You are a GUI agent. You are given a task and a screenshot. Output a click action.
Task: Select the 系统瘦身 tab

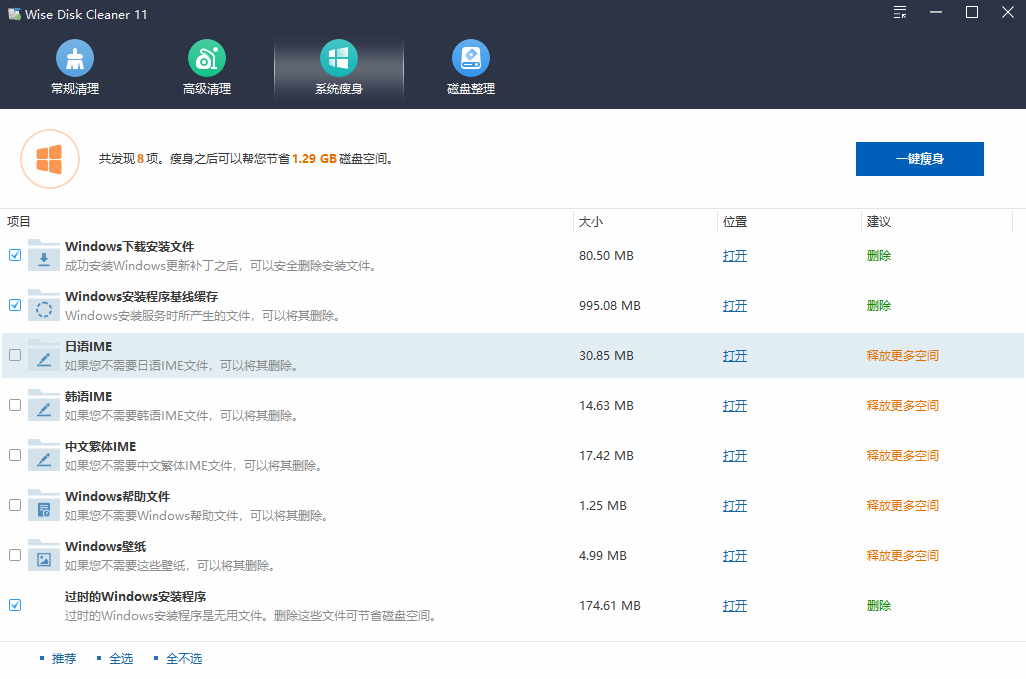click(339, 68)
